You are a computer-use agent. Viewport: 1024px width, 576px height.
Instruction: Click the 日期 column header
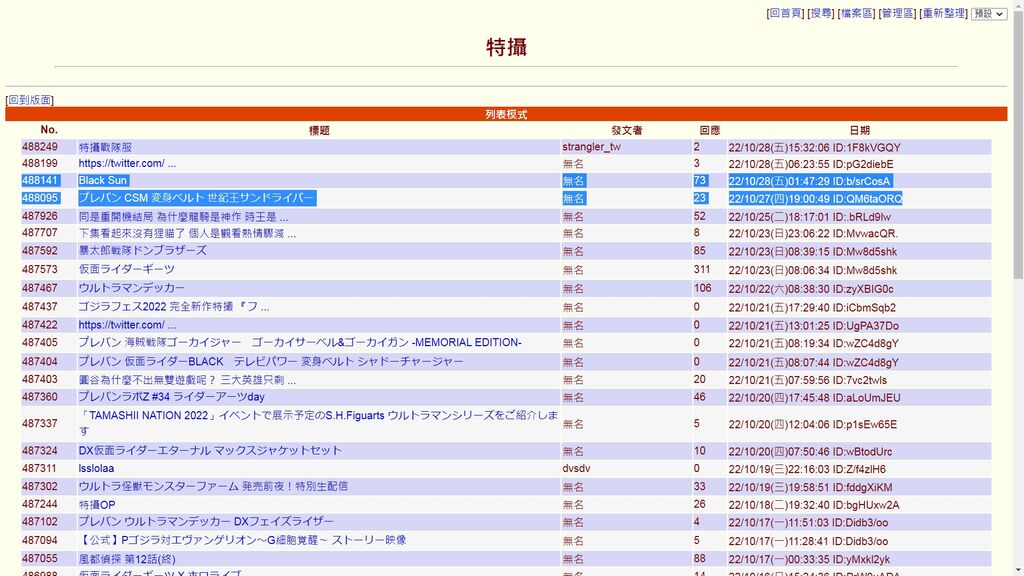(x=859, y=131)
